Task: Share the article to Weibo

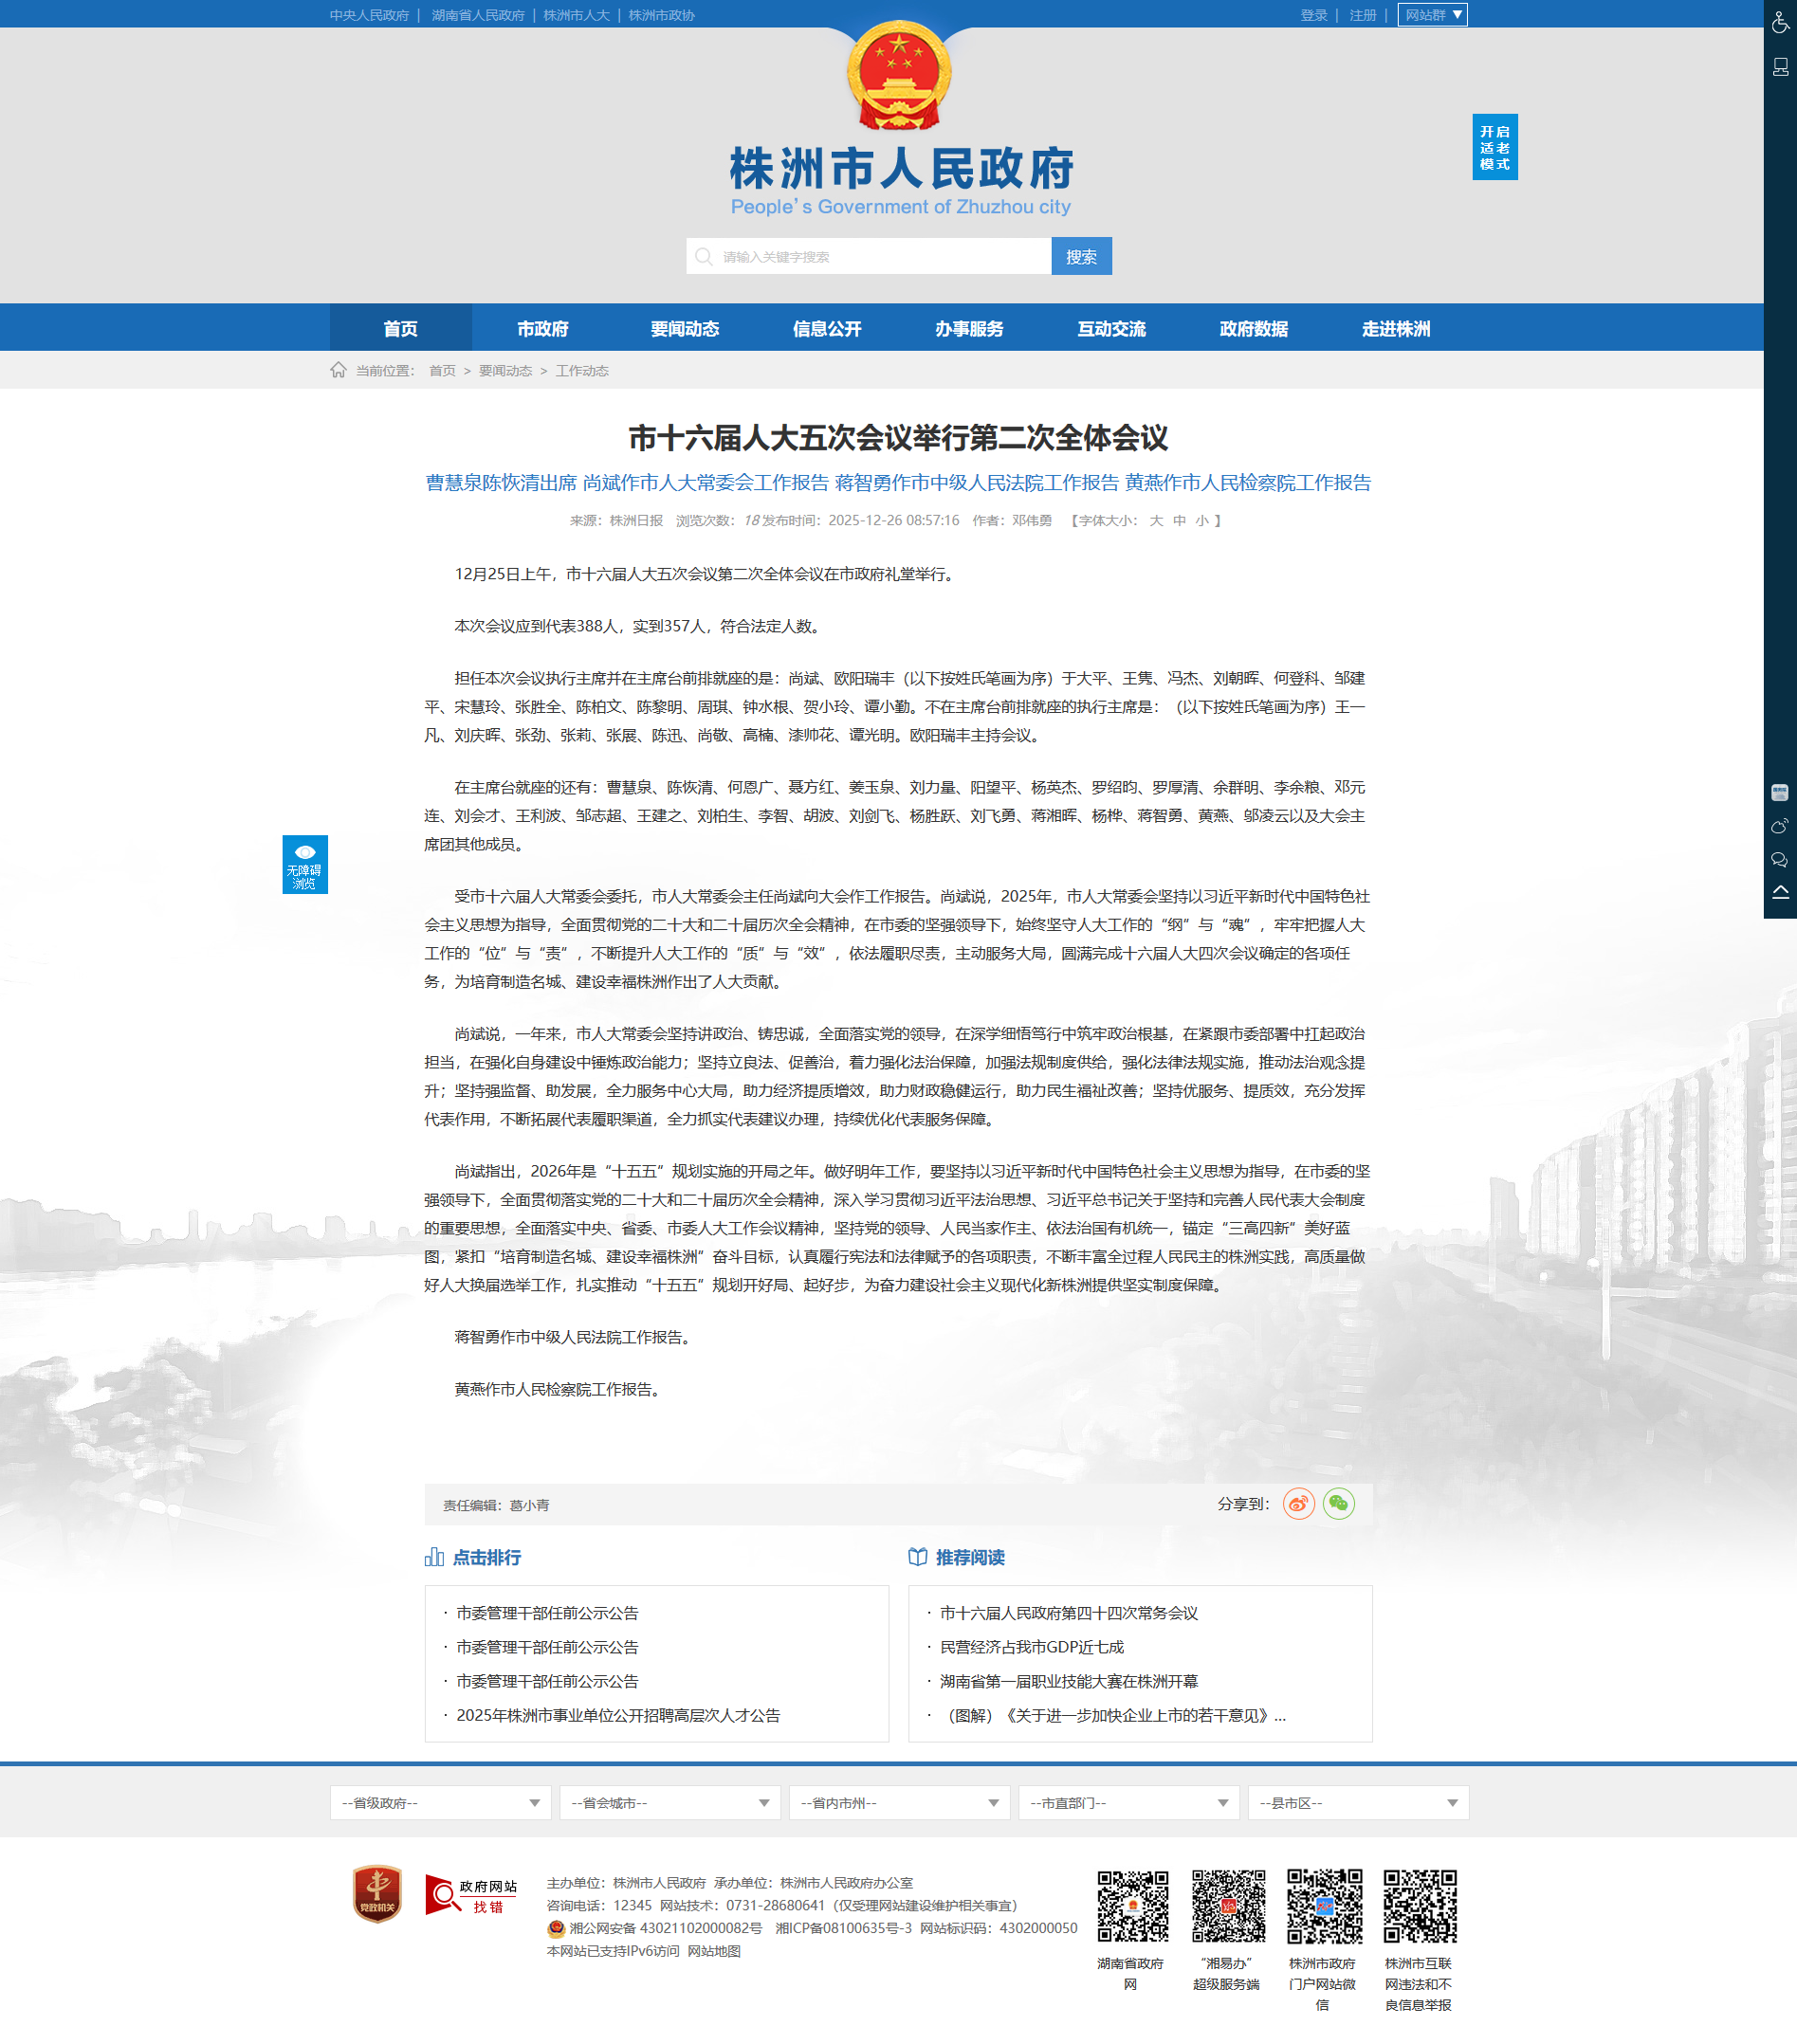Action: pos(1298,1503)
